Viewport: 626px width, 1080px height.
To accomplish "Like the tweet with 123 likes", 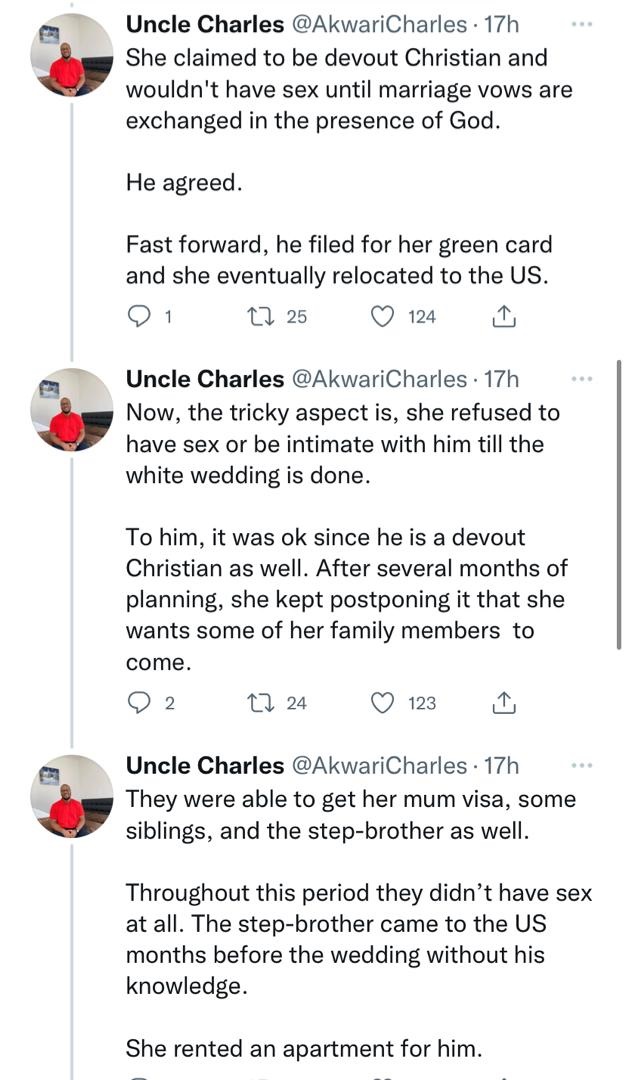I will click(382, 703).
